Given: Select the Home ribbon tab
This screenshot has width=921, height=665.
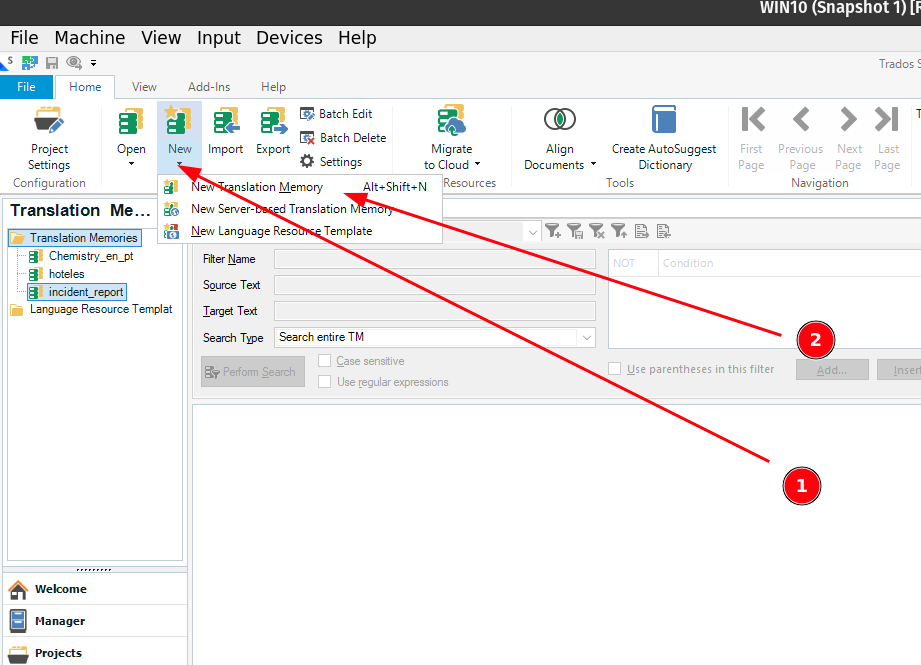Looking at the screenshot, I should tap(85, 87).
